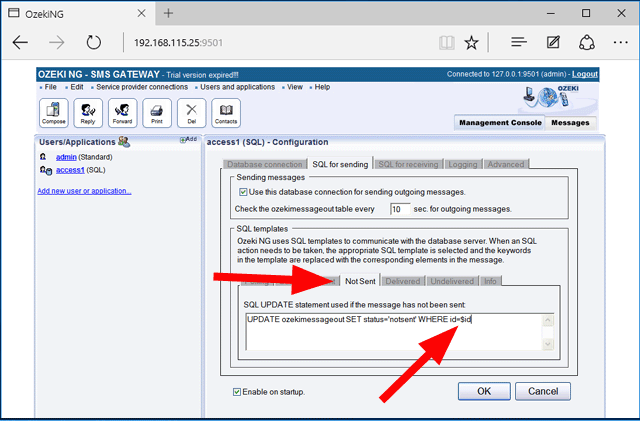640x421 pixels.
Task: Switch to Management Console tab
Action: (x=500, y=123)
